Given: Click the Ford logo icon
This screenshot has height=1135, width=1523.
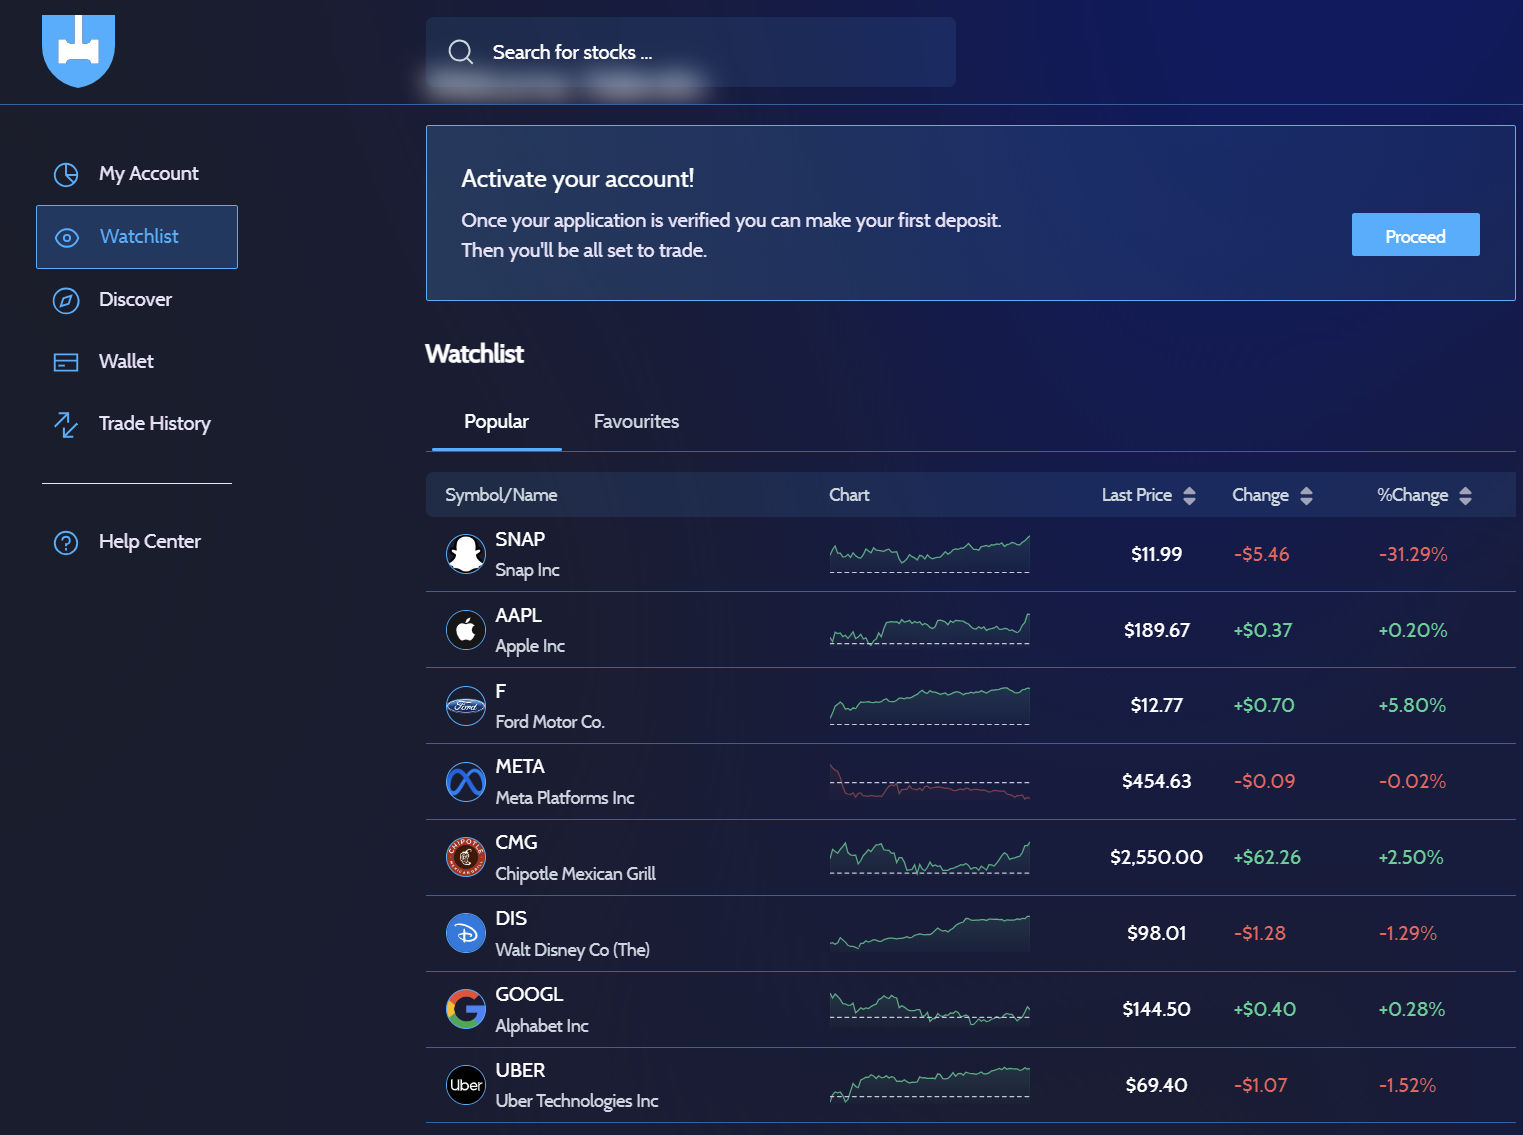Looking at the screenshot, I should tap(466, 705).
